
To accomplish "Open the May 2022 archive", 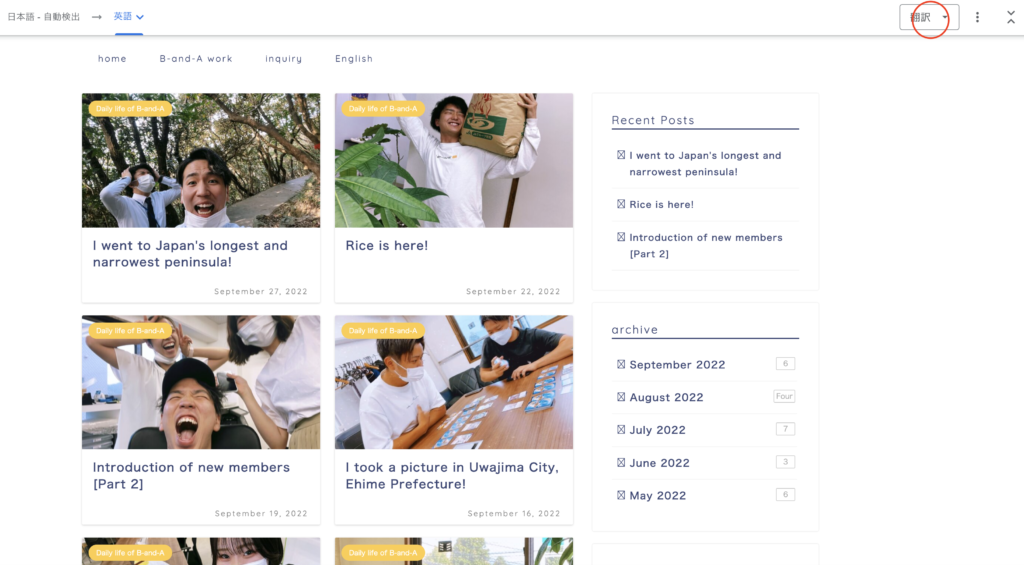I will pos(658,495).
